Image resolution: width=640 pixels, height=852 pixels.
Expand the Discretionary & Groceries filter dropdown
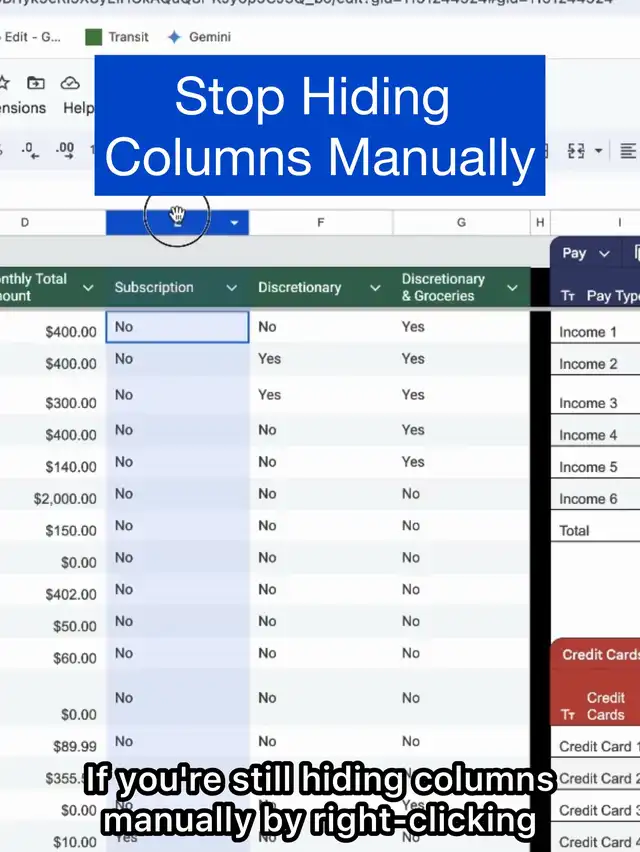click(513, 288)
